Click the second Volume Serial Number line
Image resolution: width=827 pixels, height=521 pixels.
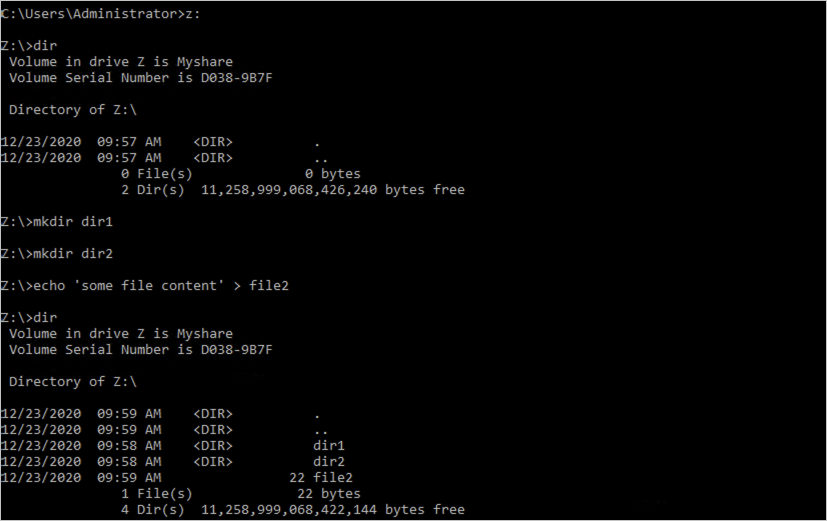[x=141, y=350]
